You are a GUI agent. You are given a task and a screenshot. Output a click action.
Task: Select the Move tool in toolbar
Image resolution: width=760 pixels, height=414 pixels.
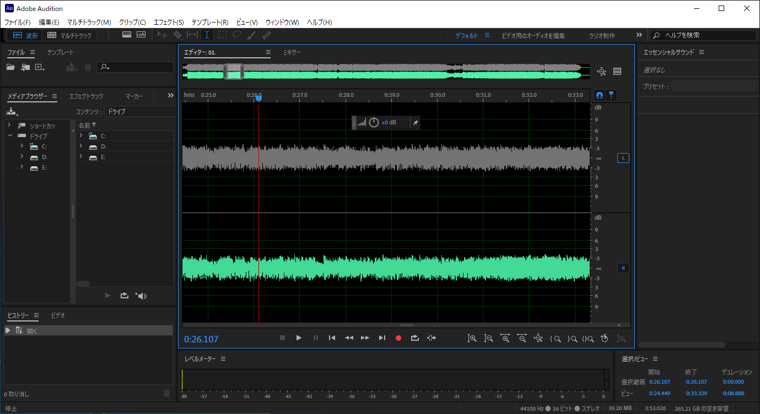click(162, 35)
